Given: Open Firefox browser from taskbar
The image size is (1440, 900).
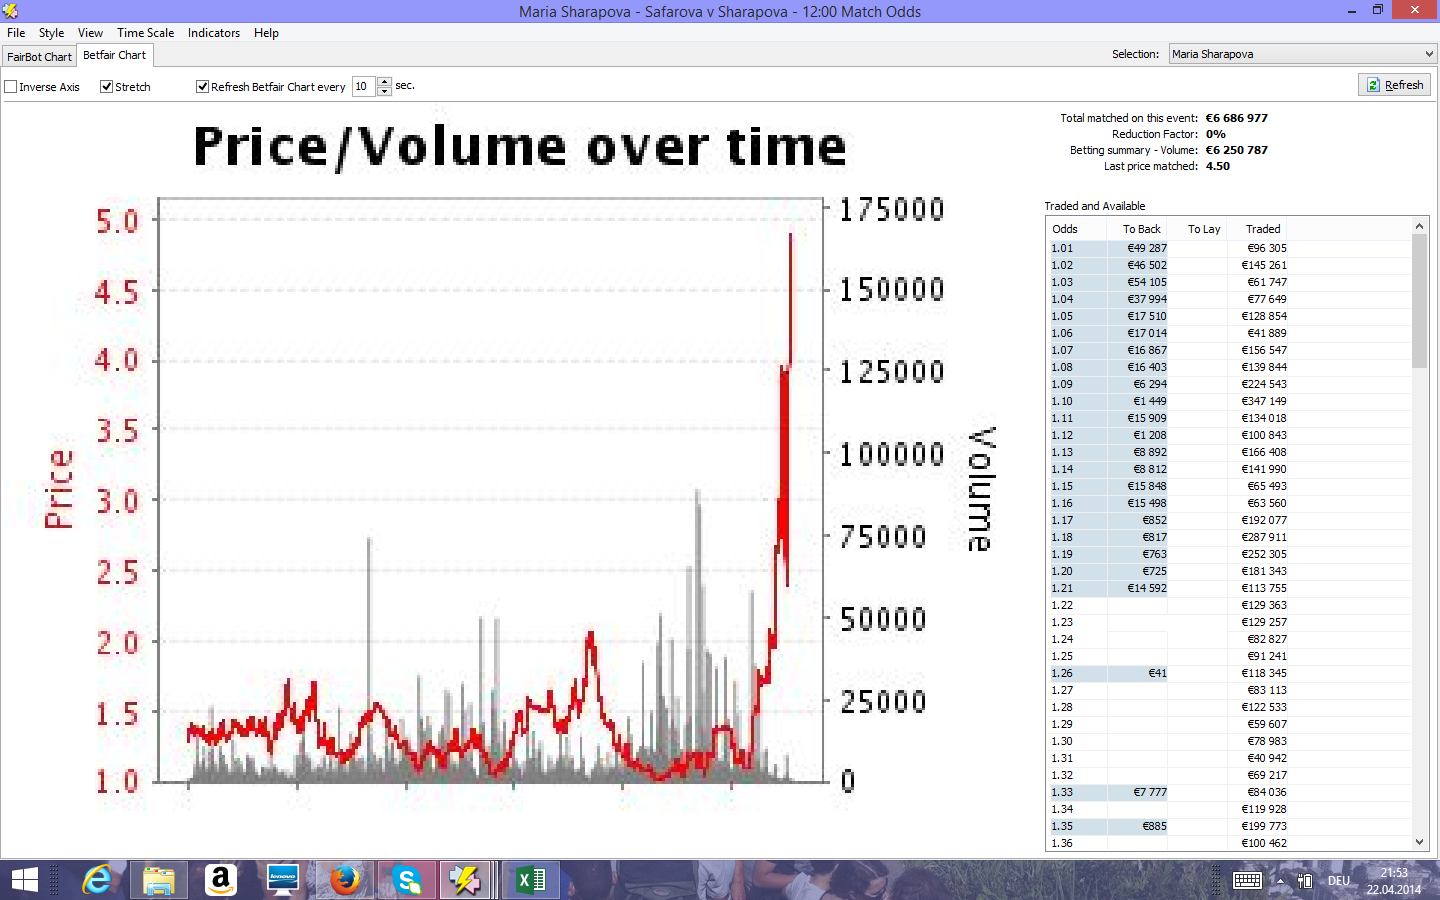Looking at the screenshot, I should 345,880.
